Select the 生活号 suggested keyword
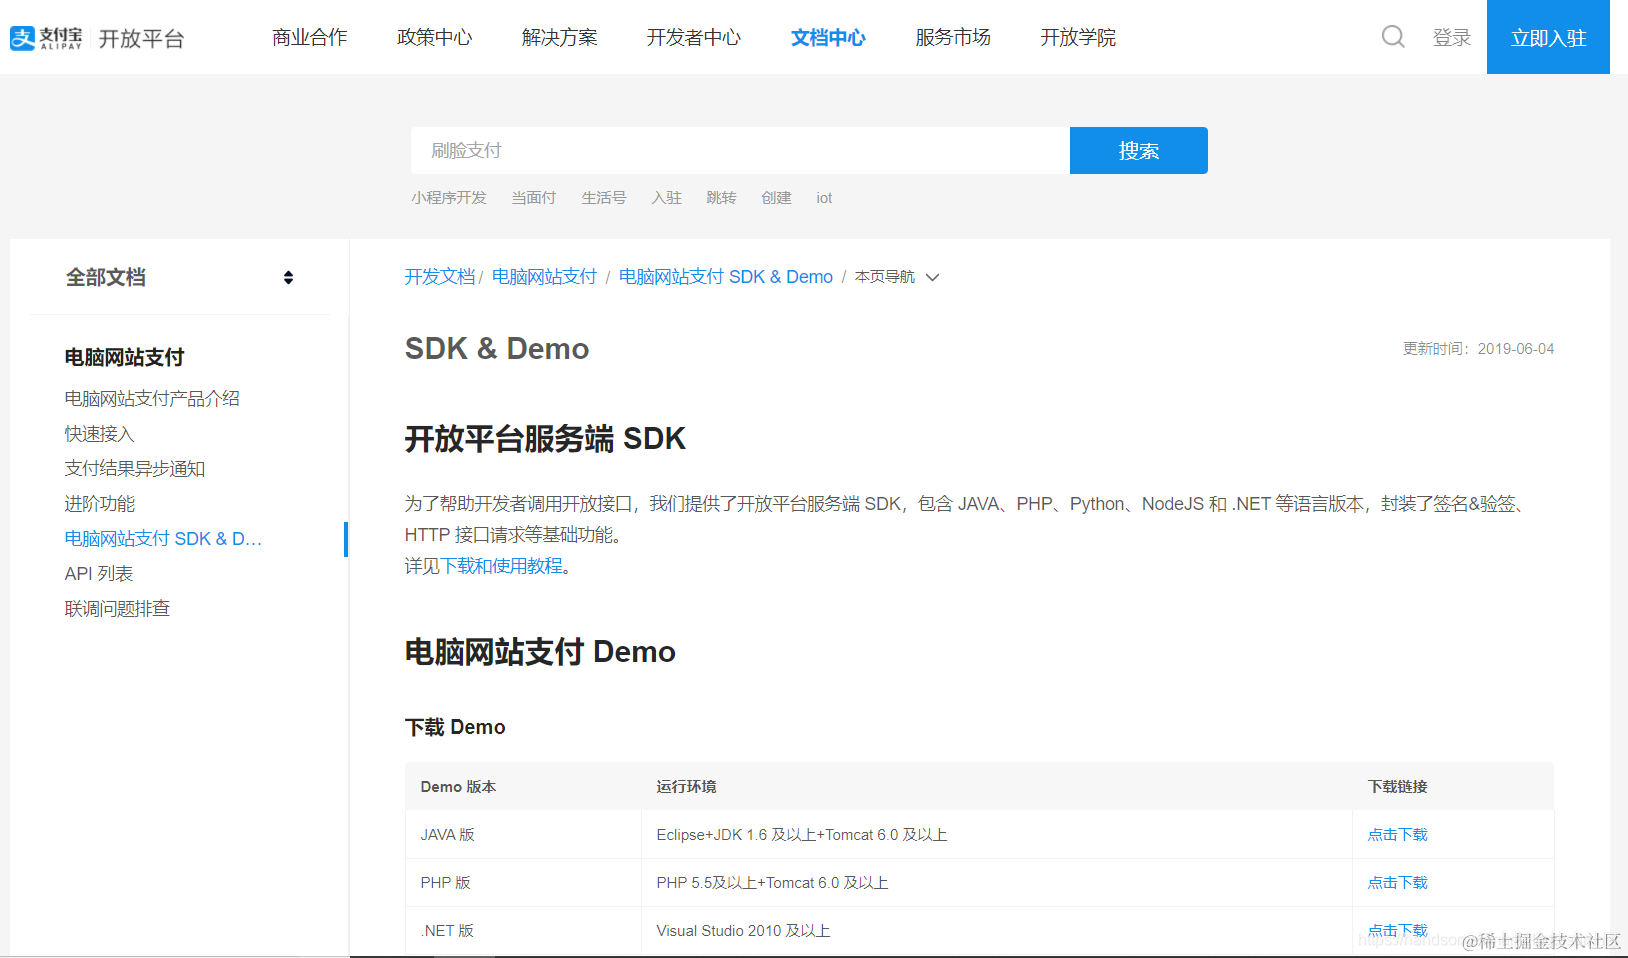This screenshot has height=958, width=1628. (604, 198)
